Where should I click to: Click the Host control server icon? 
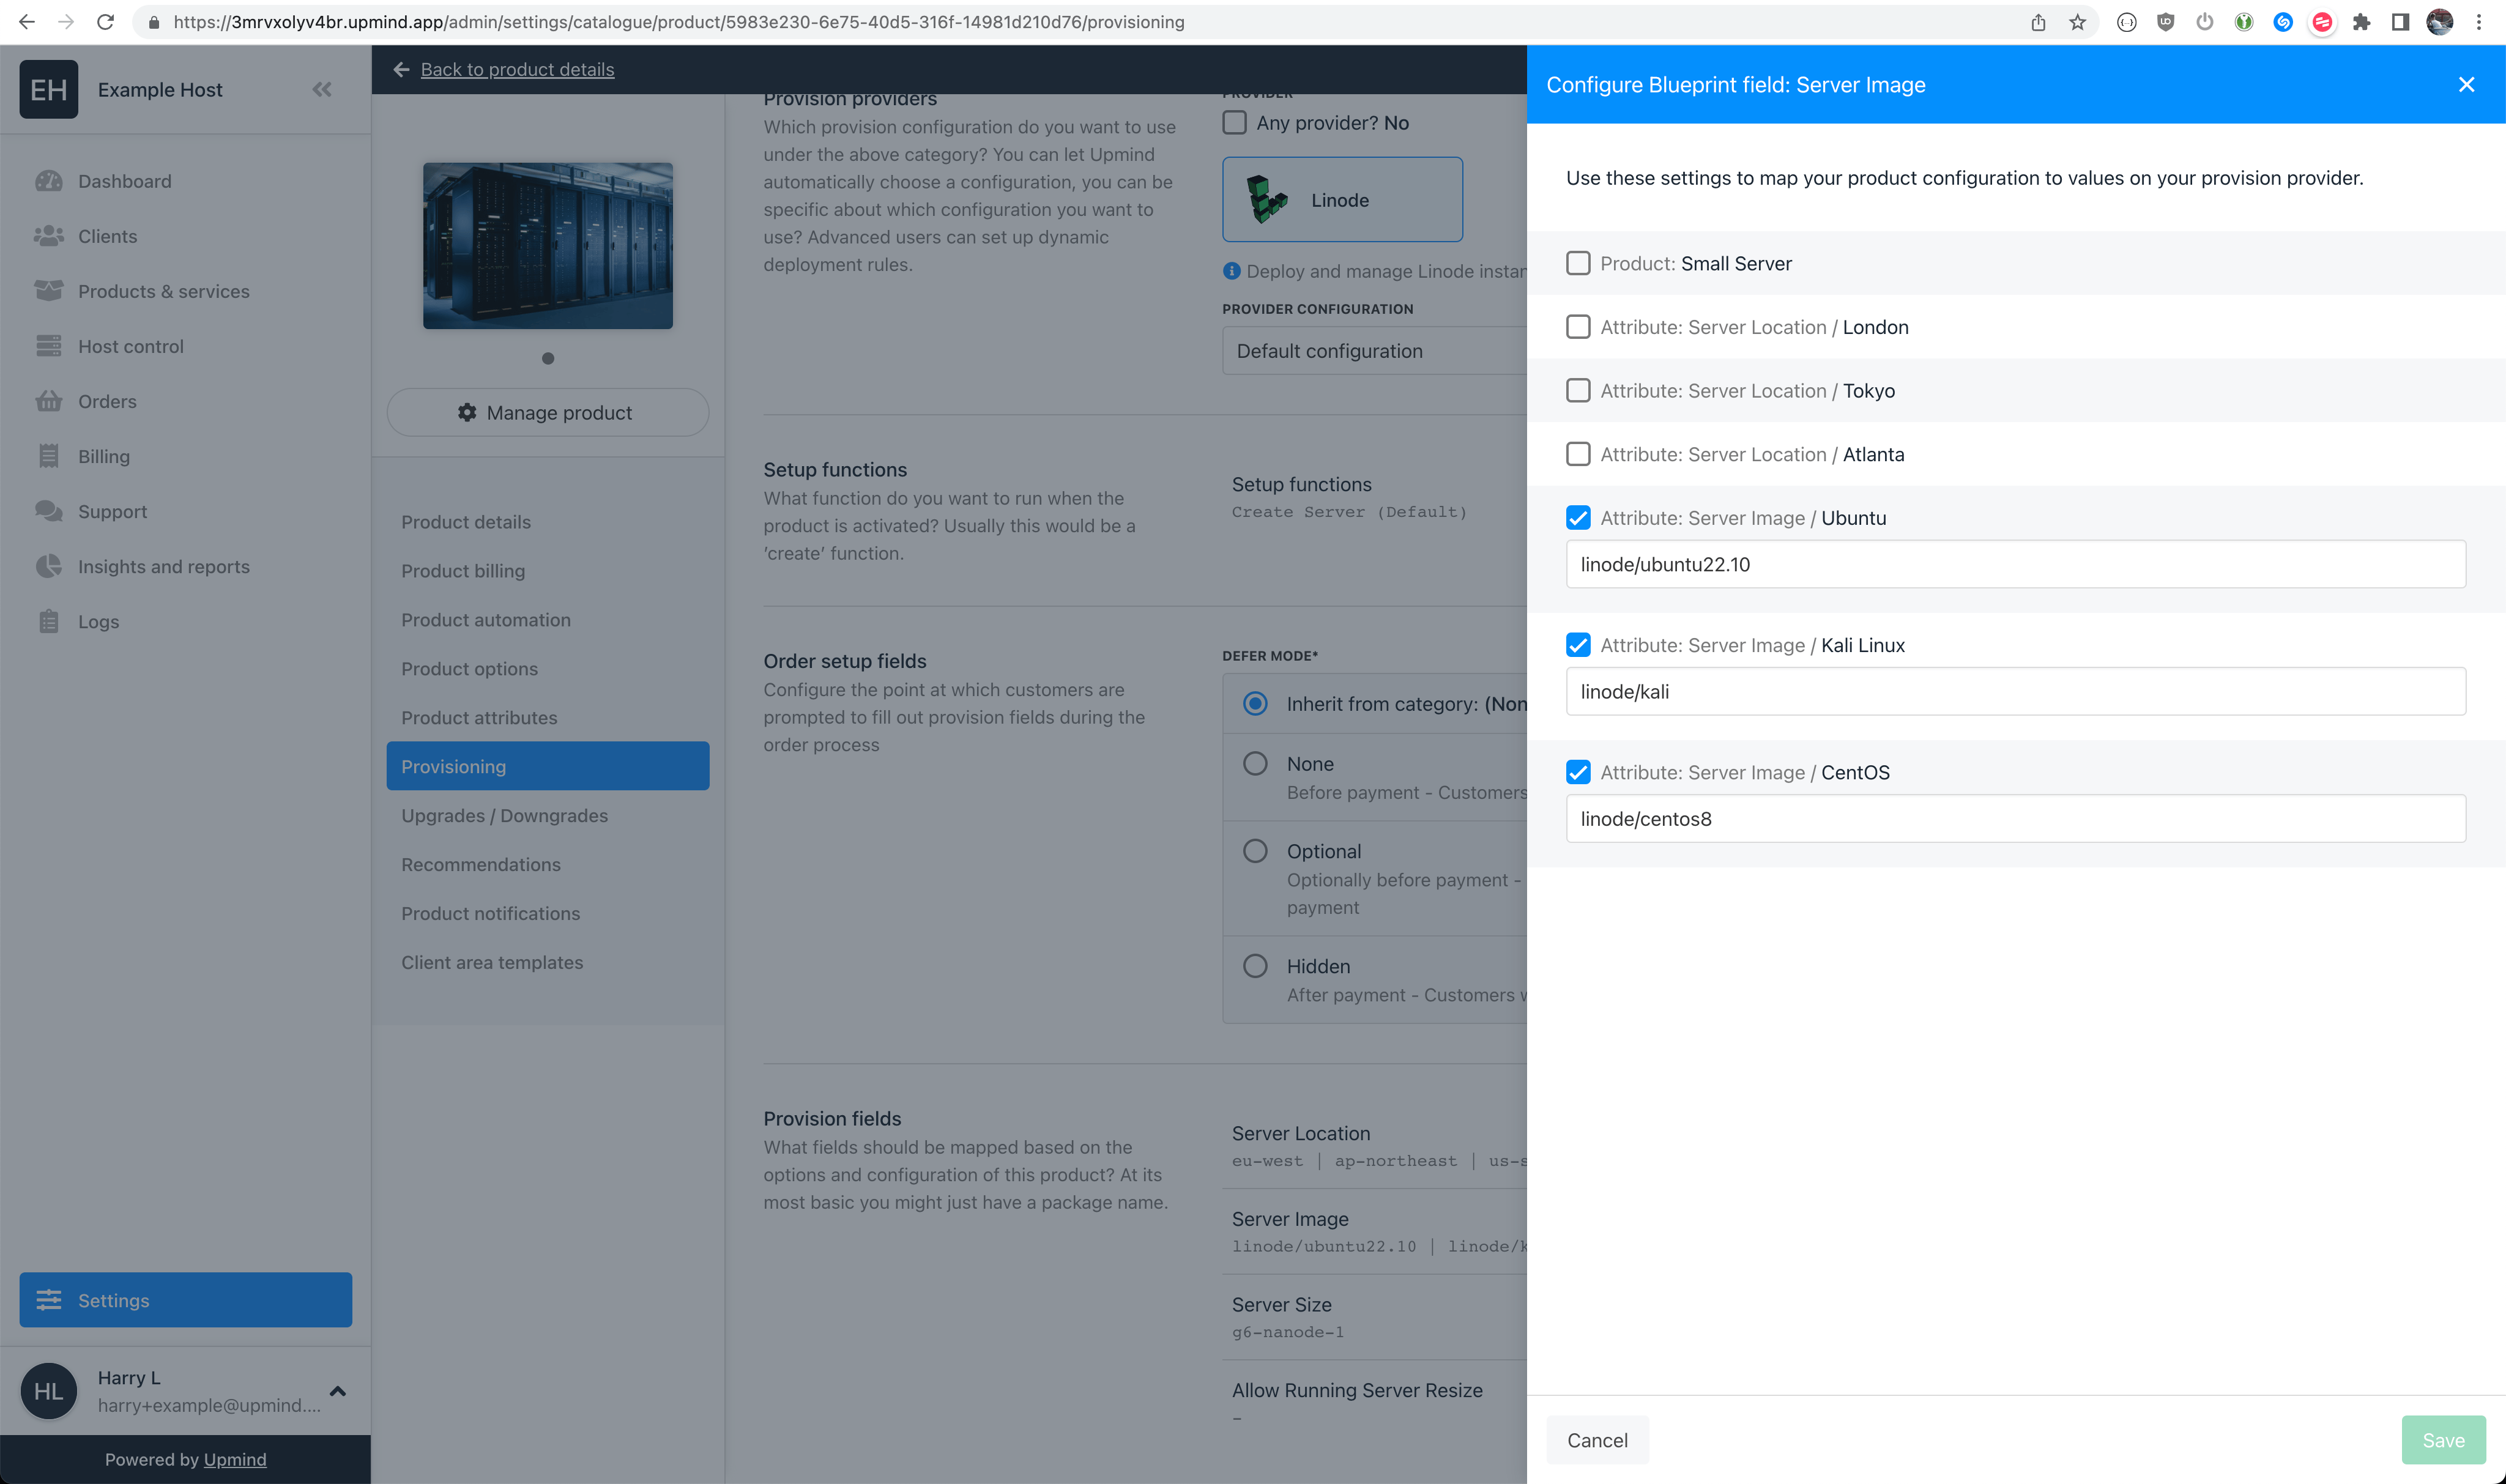tap(48, 346)
